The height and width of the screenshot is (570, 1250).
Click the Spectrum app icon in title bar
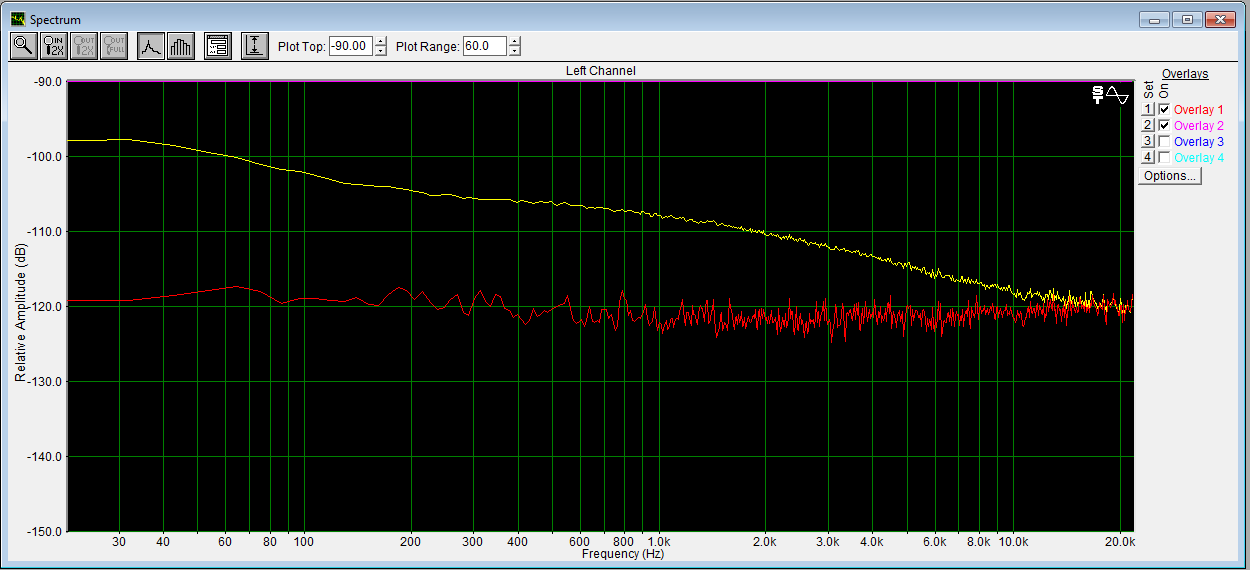coord(18,19)
